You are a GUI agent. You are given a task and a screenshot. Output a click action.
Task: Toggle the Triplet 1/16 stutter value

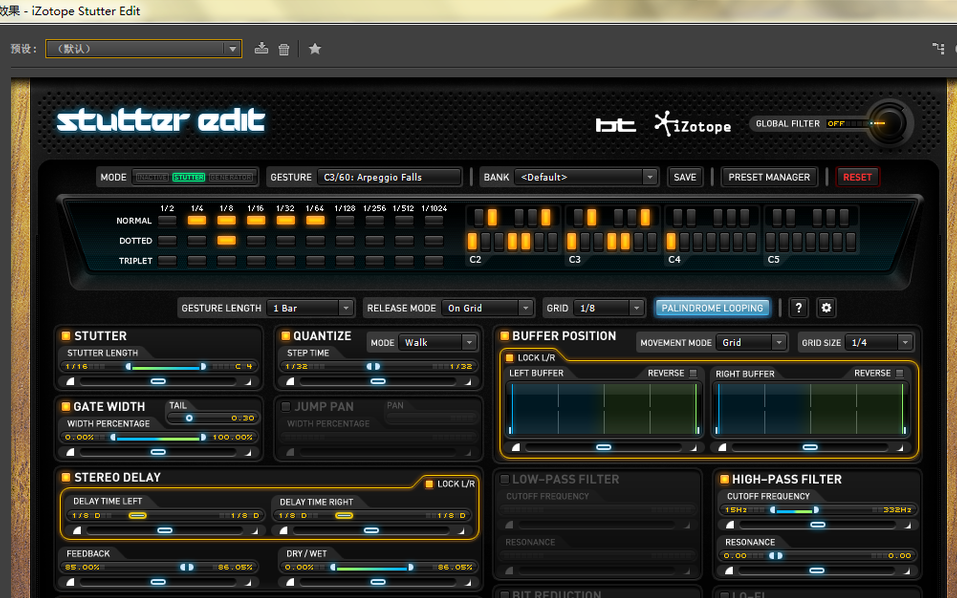tap(256, 261)
